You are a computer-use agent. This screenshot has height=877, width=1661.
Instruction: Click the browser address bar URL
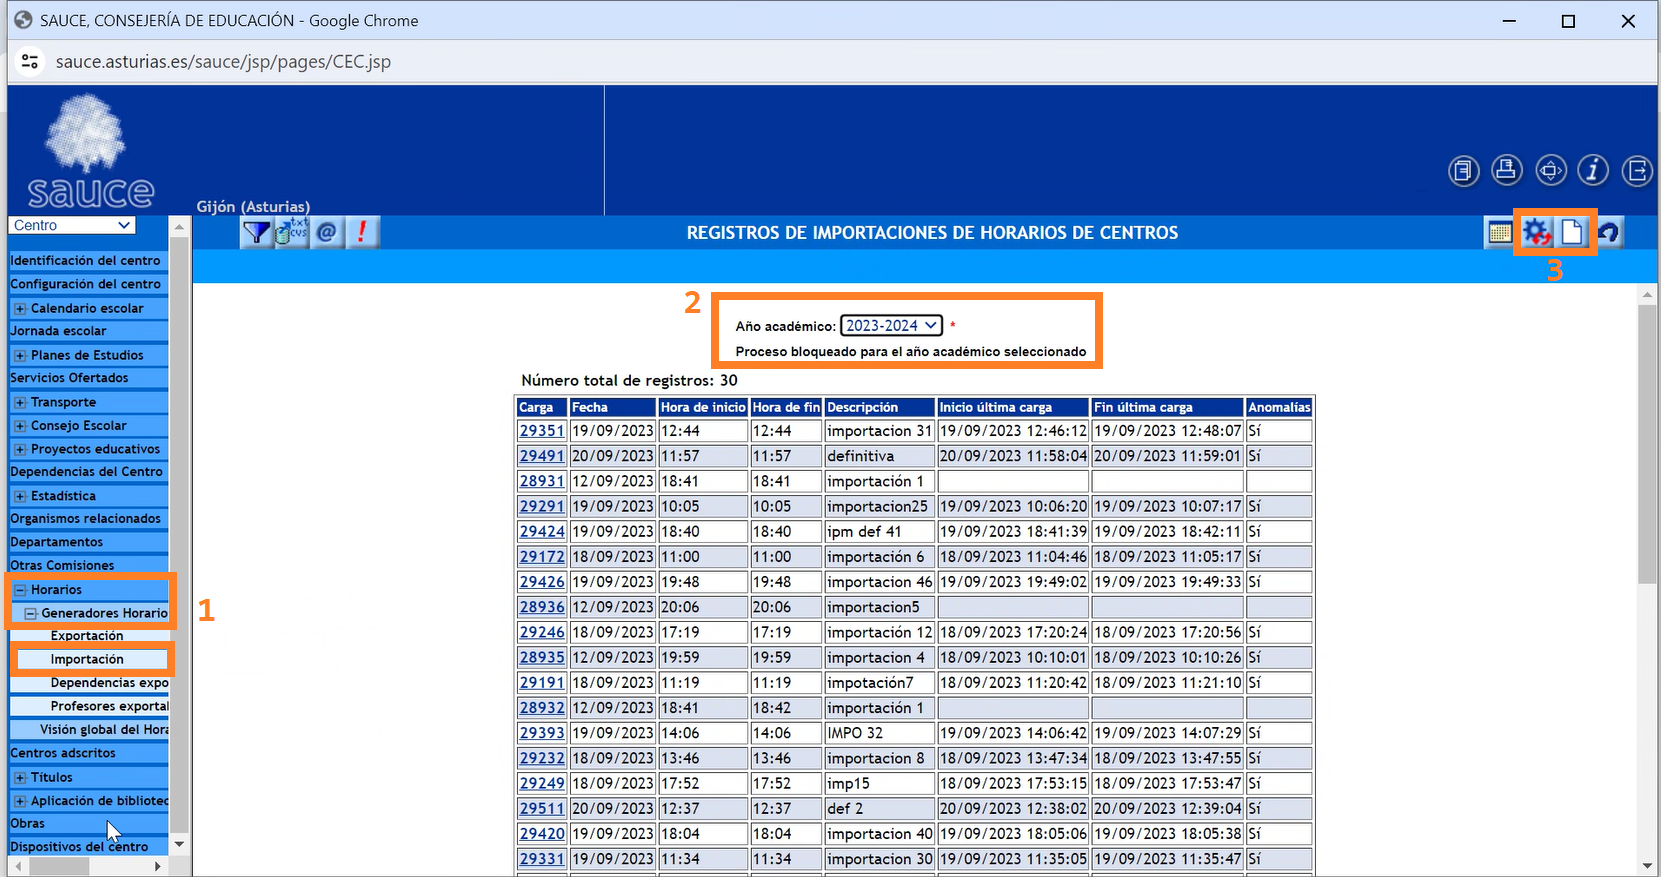coord(223,62)
